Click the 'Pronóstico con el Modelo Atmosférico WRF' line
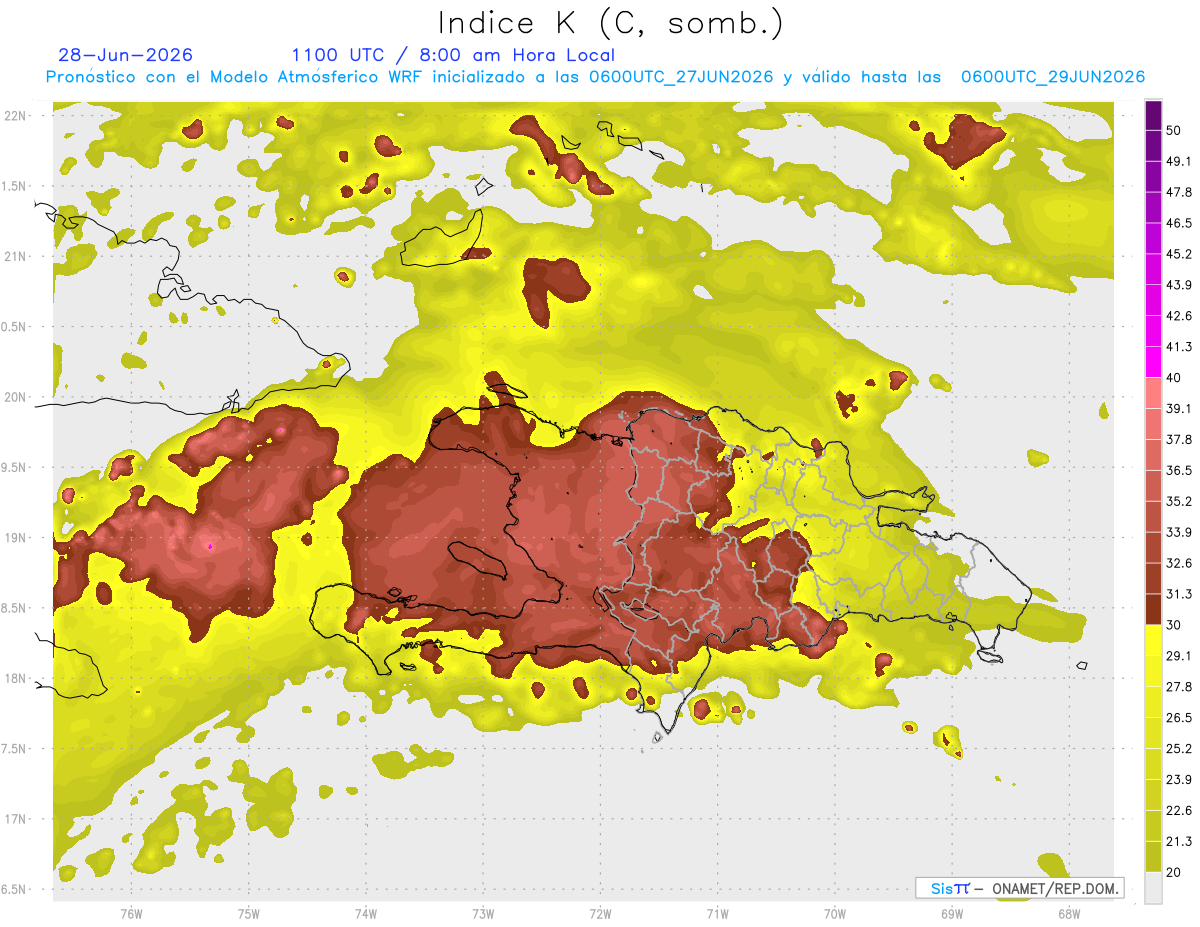The image size is (1200, 927). (x=595, y=77)
